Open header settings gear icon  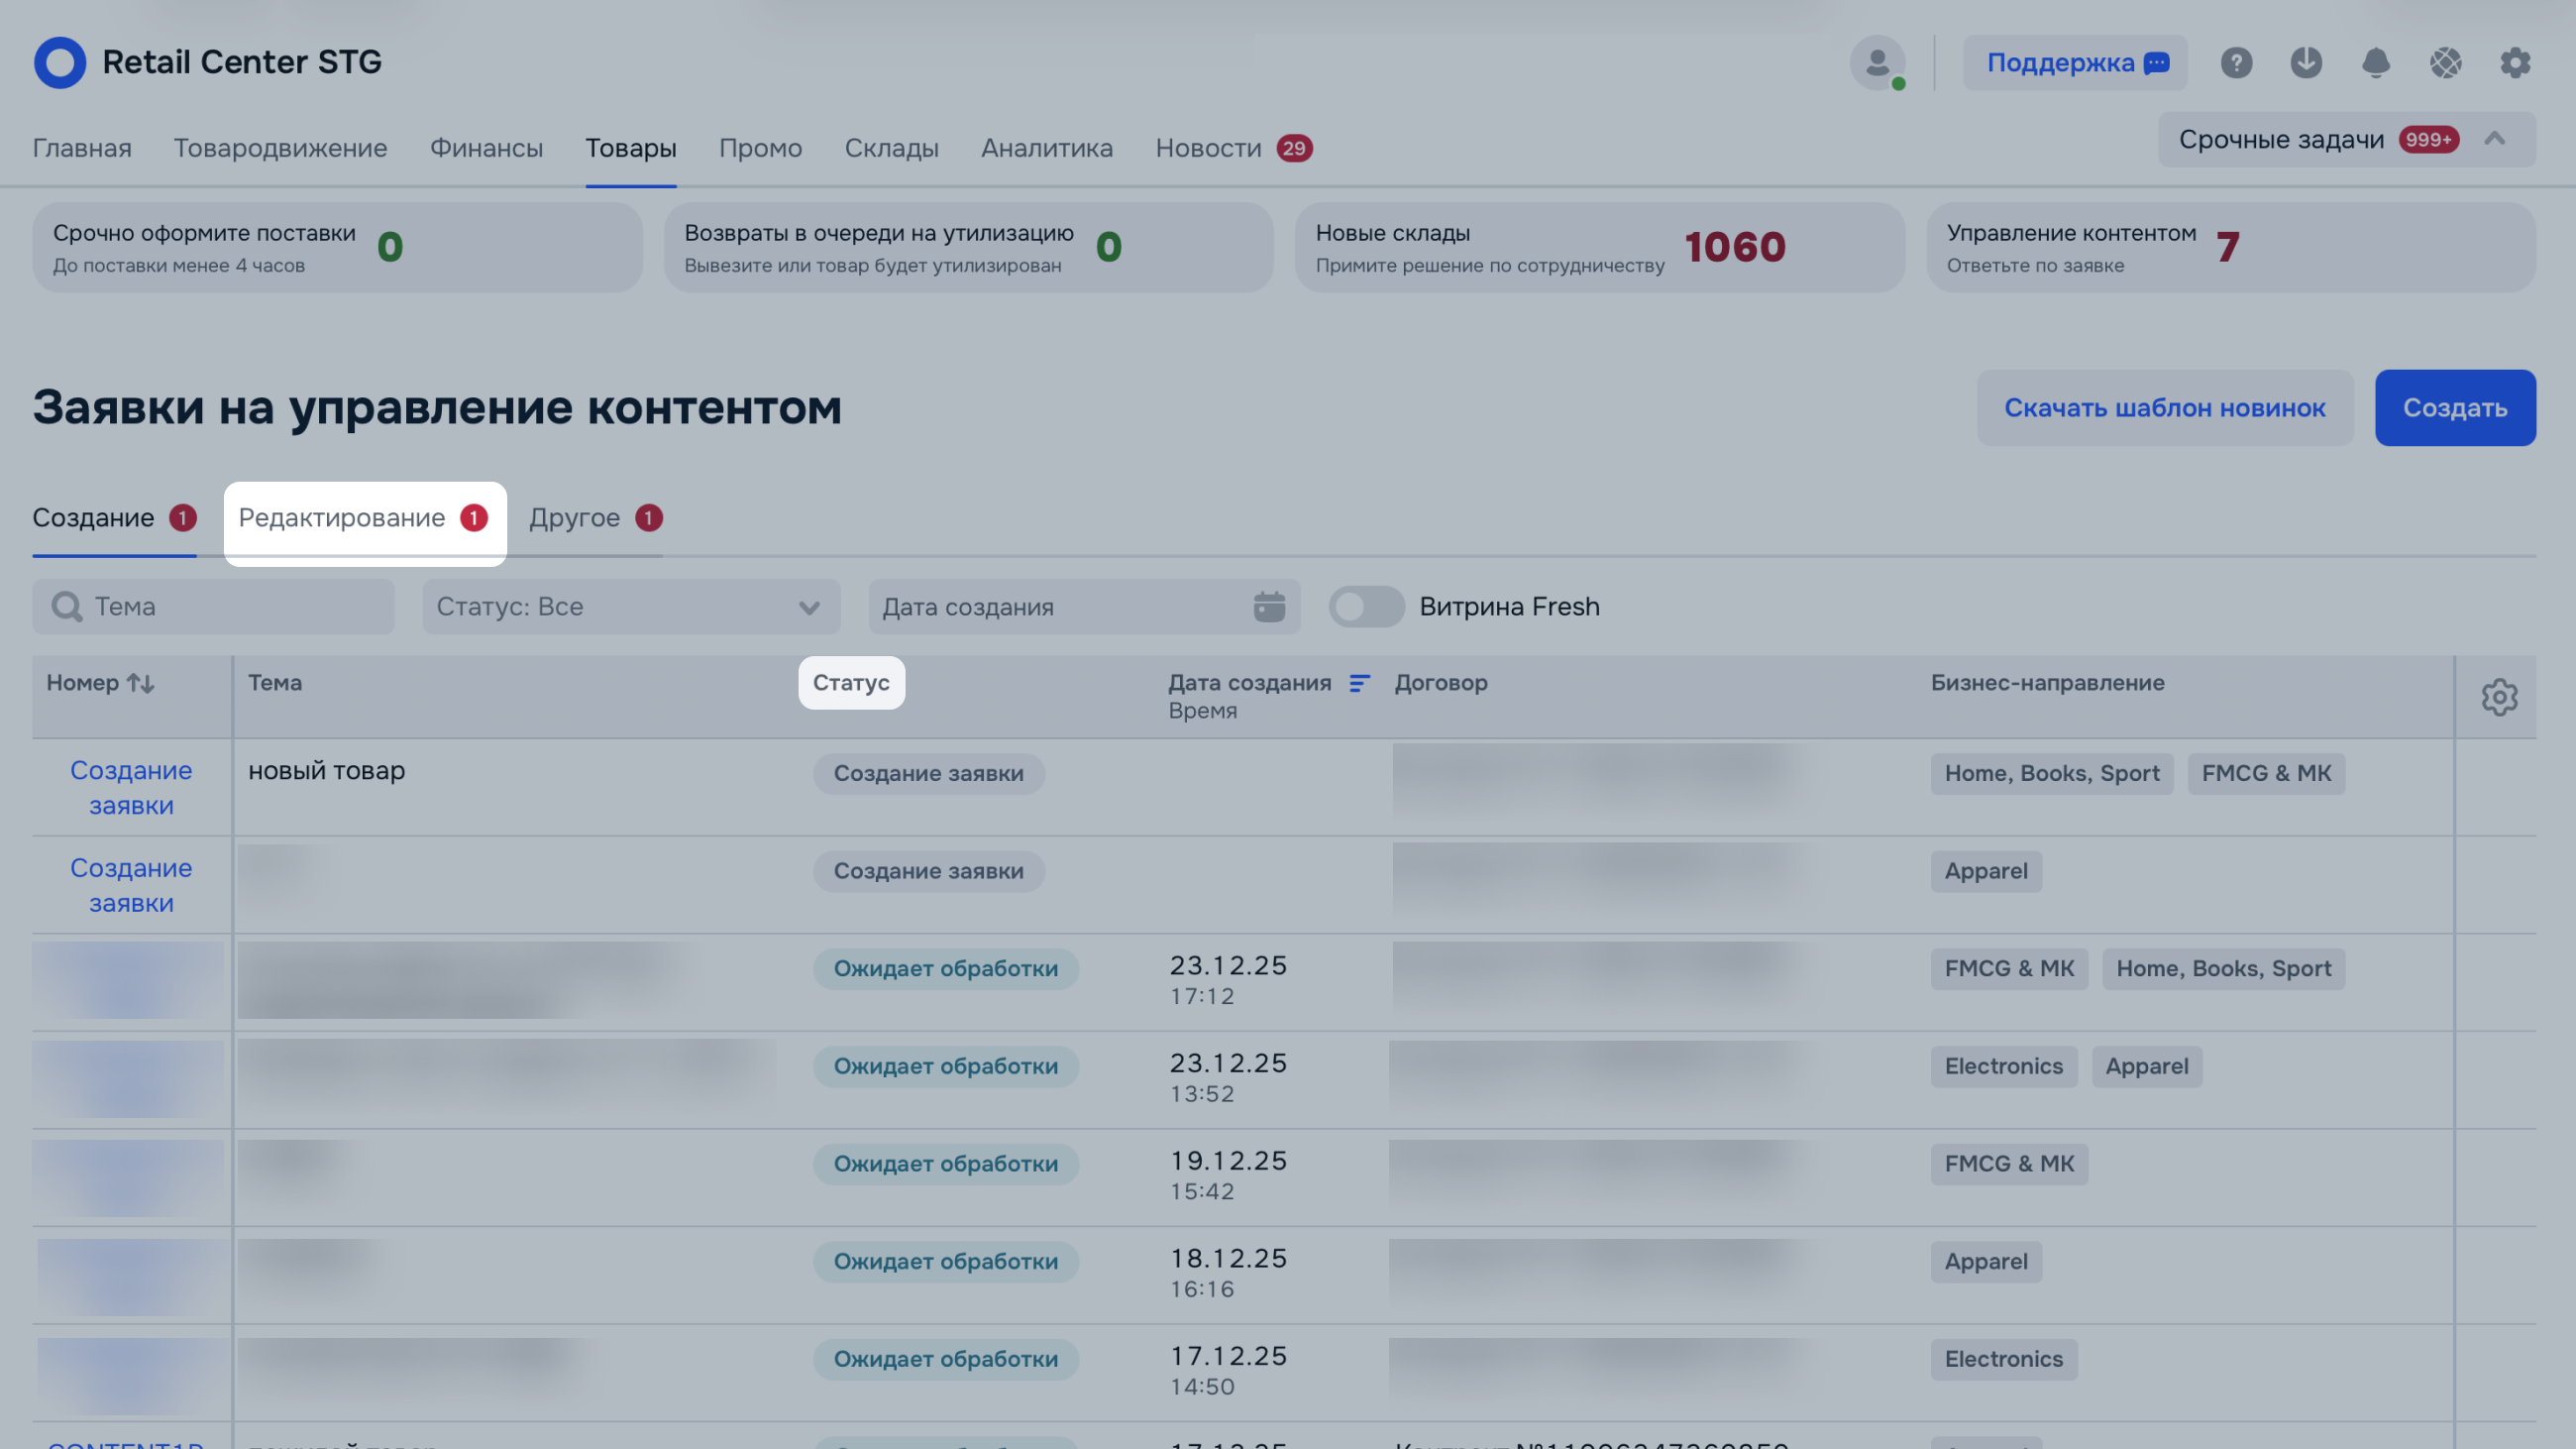click(2515, 63)
